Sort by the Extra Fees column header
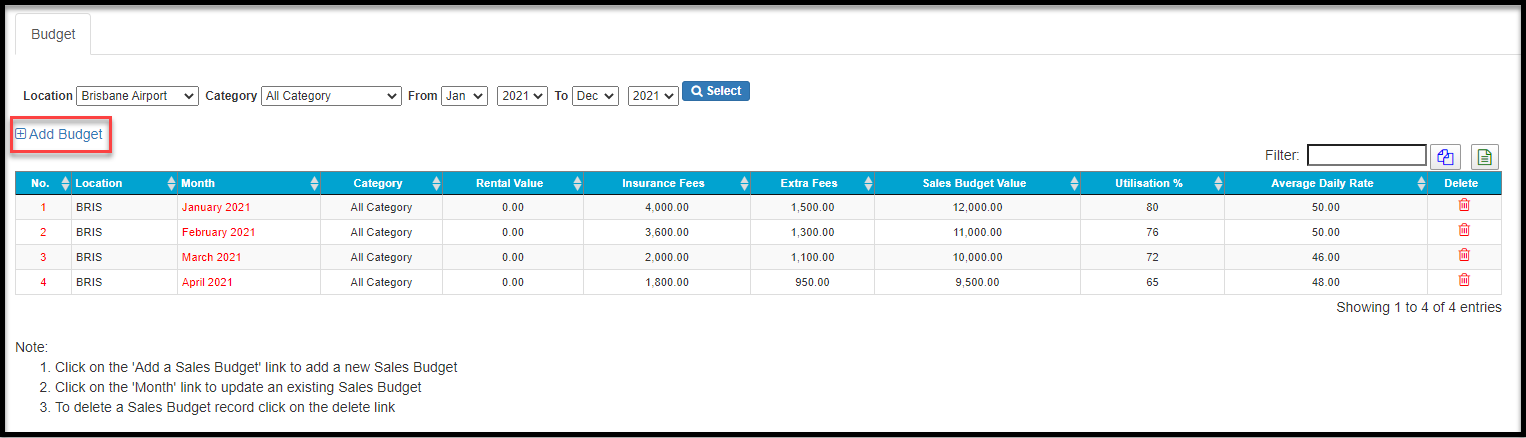 [x=813, y=183]
